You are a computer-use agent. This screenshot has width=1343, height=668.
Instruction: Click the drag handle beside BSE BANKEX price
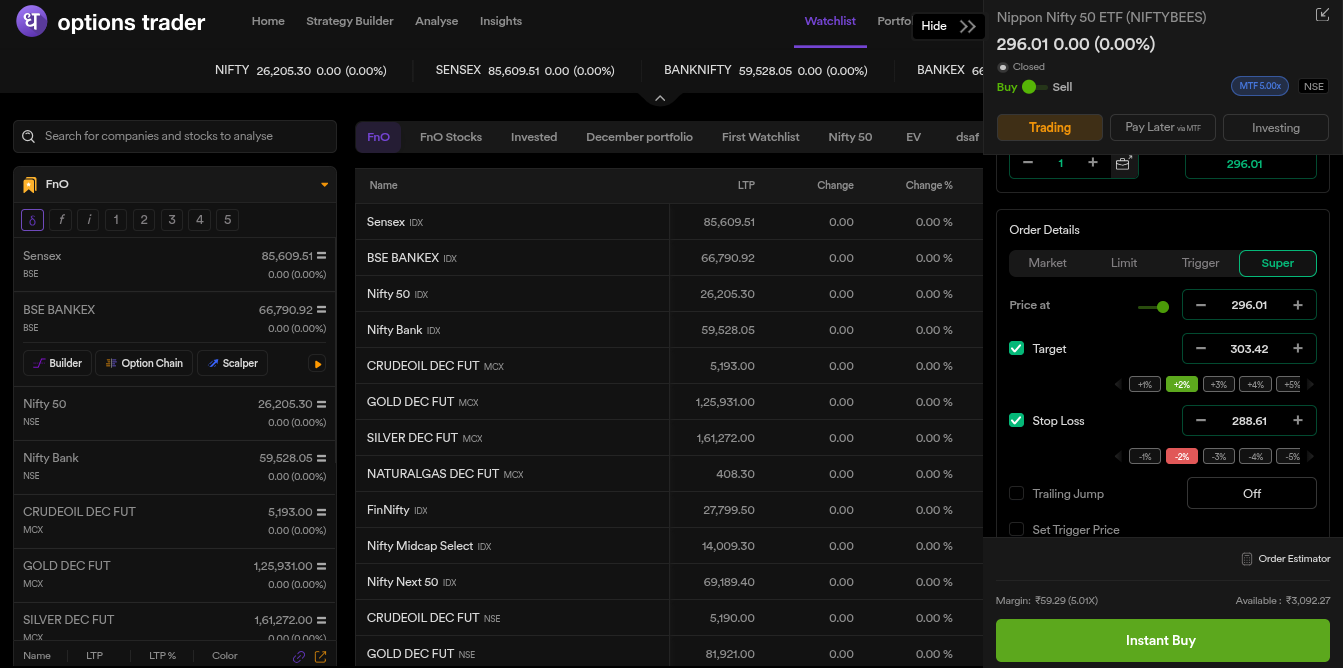[322, 310]
